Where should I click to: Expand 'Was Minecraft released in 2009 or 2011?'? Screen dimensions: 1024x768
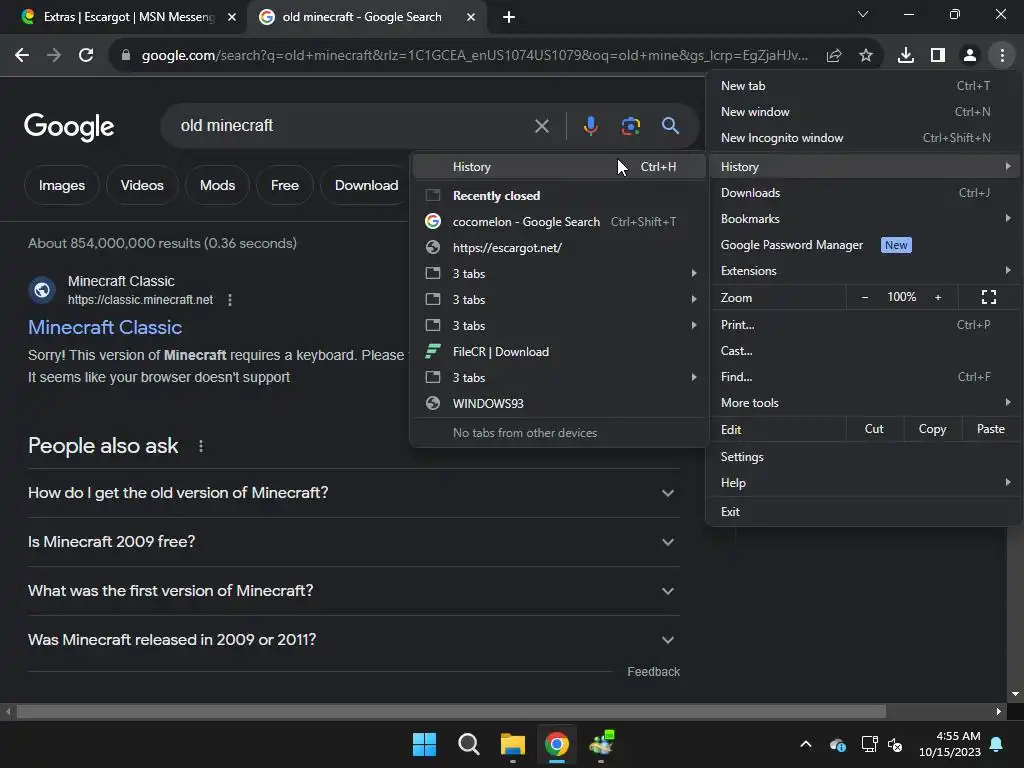tap(353, 640)
